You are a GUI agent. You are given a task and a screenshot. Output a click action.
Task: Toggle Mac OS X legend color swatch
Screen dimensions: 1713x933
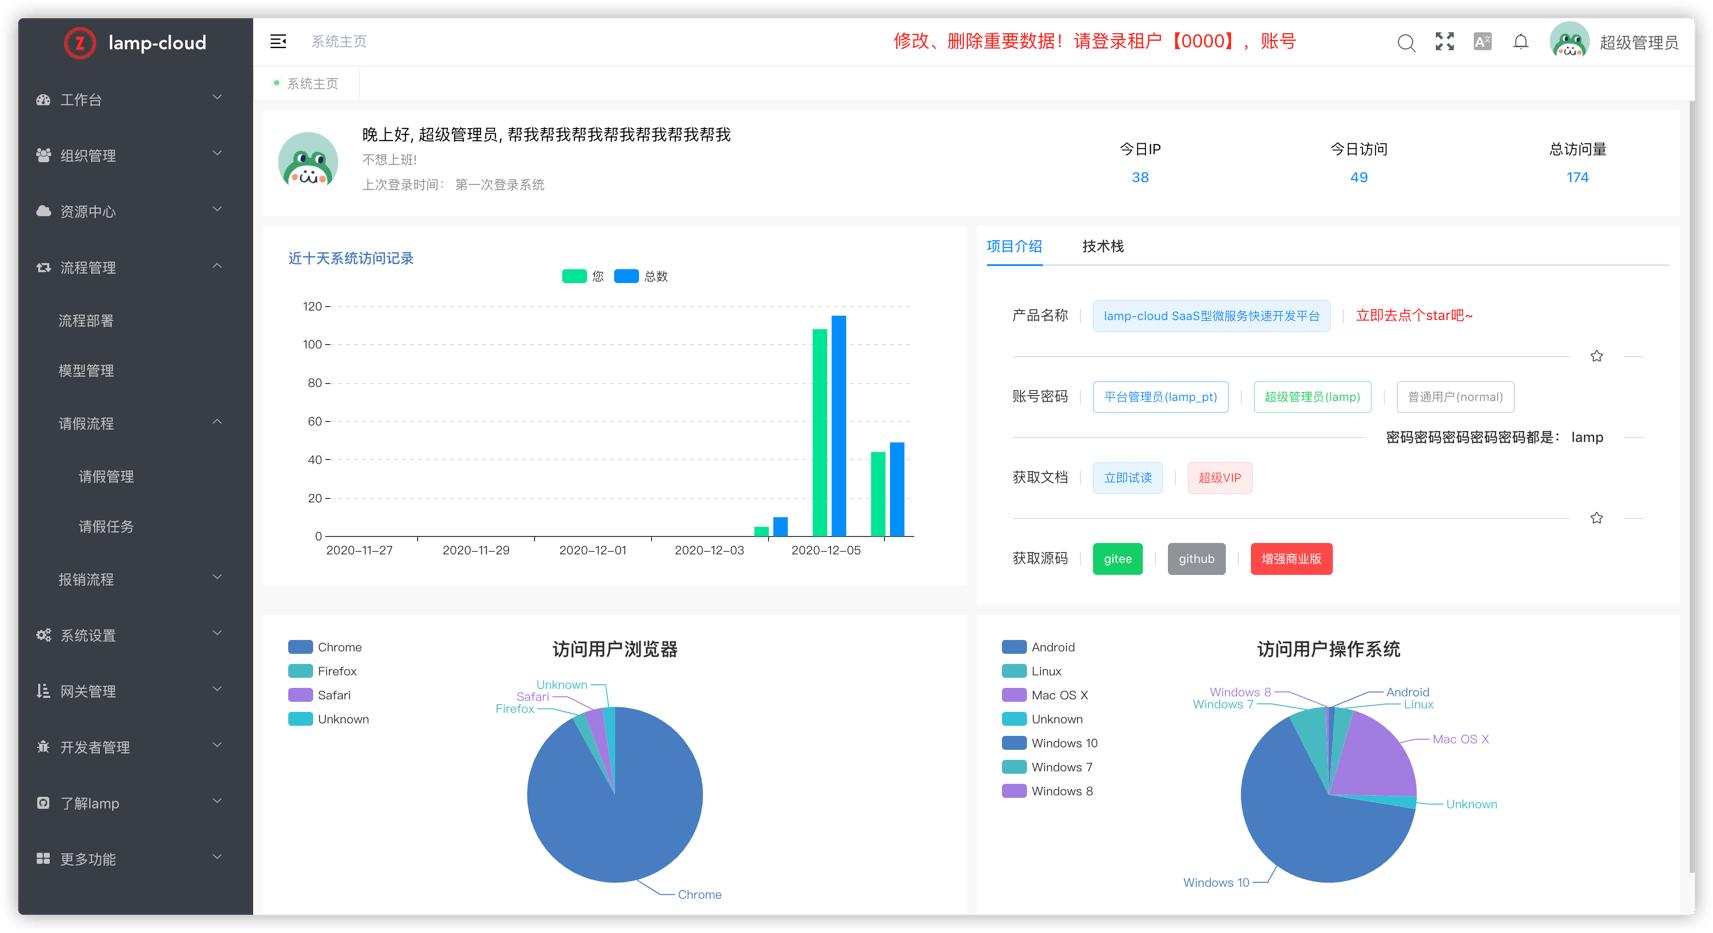coord(1014,695)
